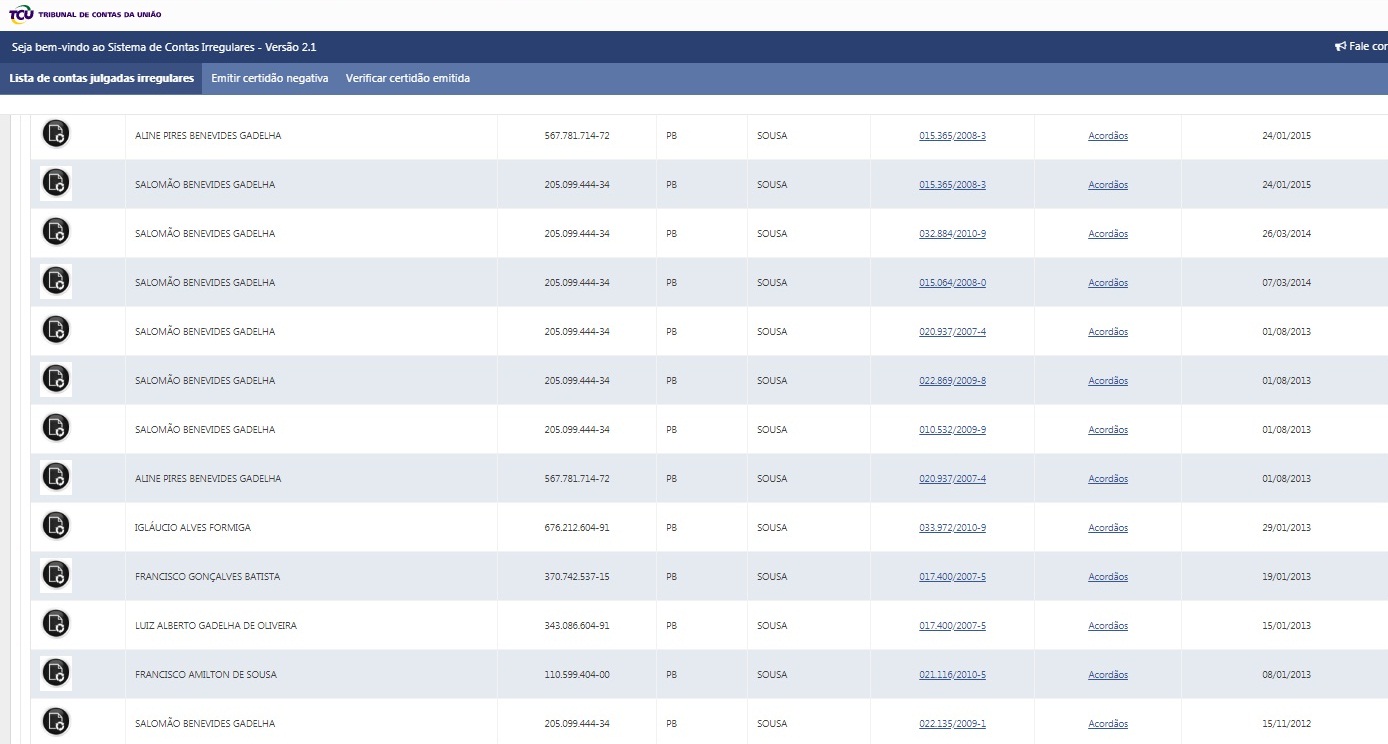Select Lista de contas julgadas irregulares tab

coord(101,79)
